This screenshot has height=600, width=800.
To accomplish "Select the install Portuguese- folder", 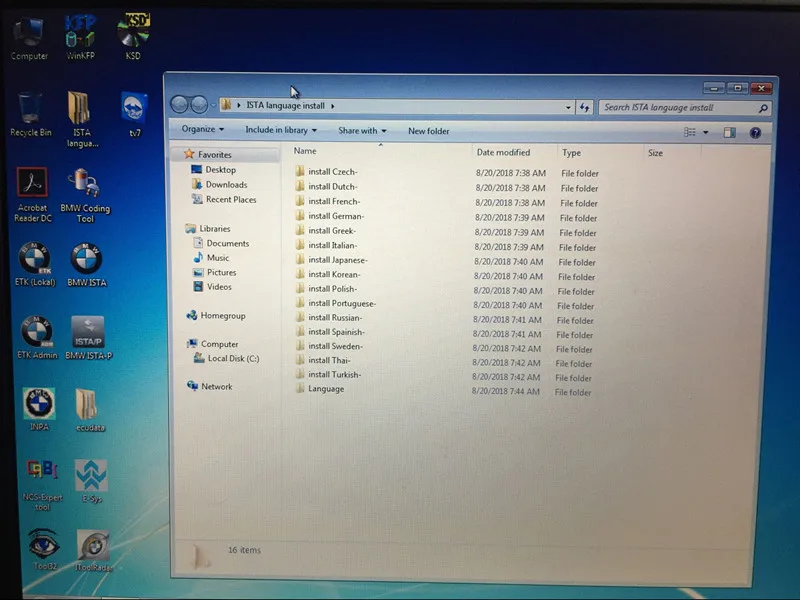I will pos(342,304).
